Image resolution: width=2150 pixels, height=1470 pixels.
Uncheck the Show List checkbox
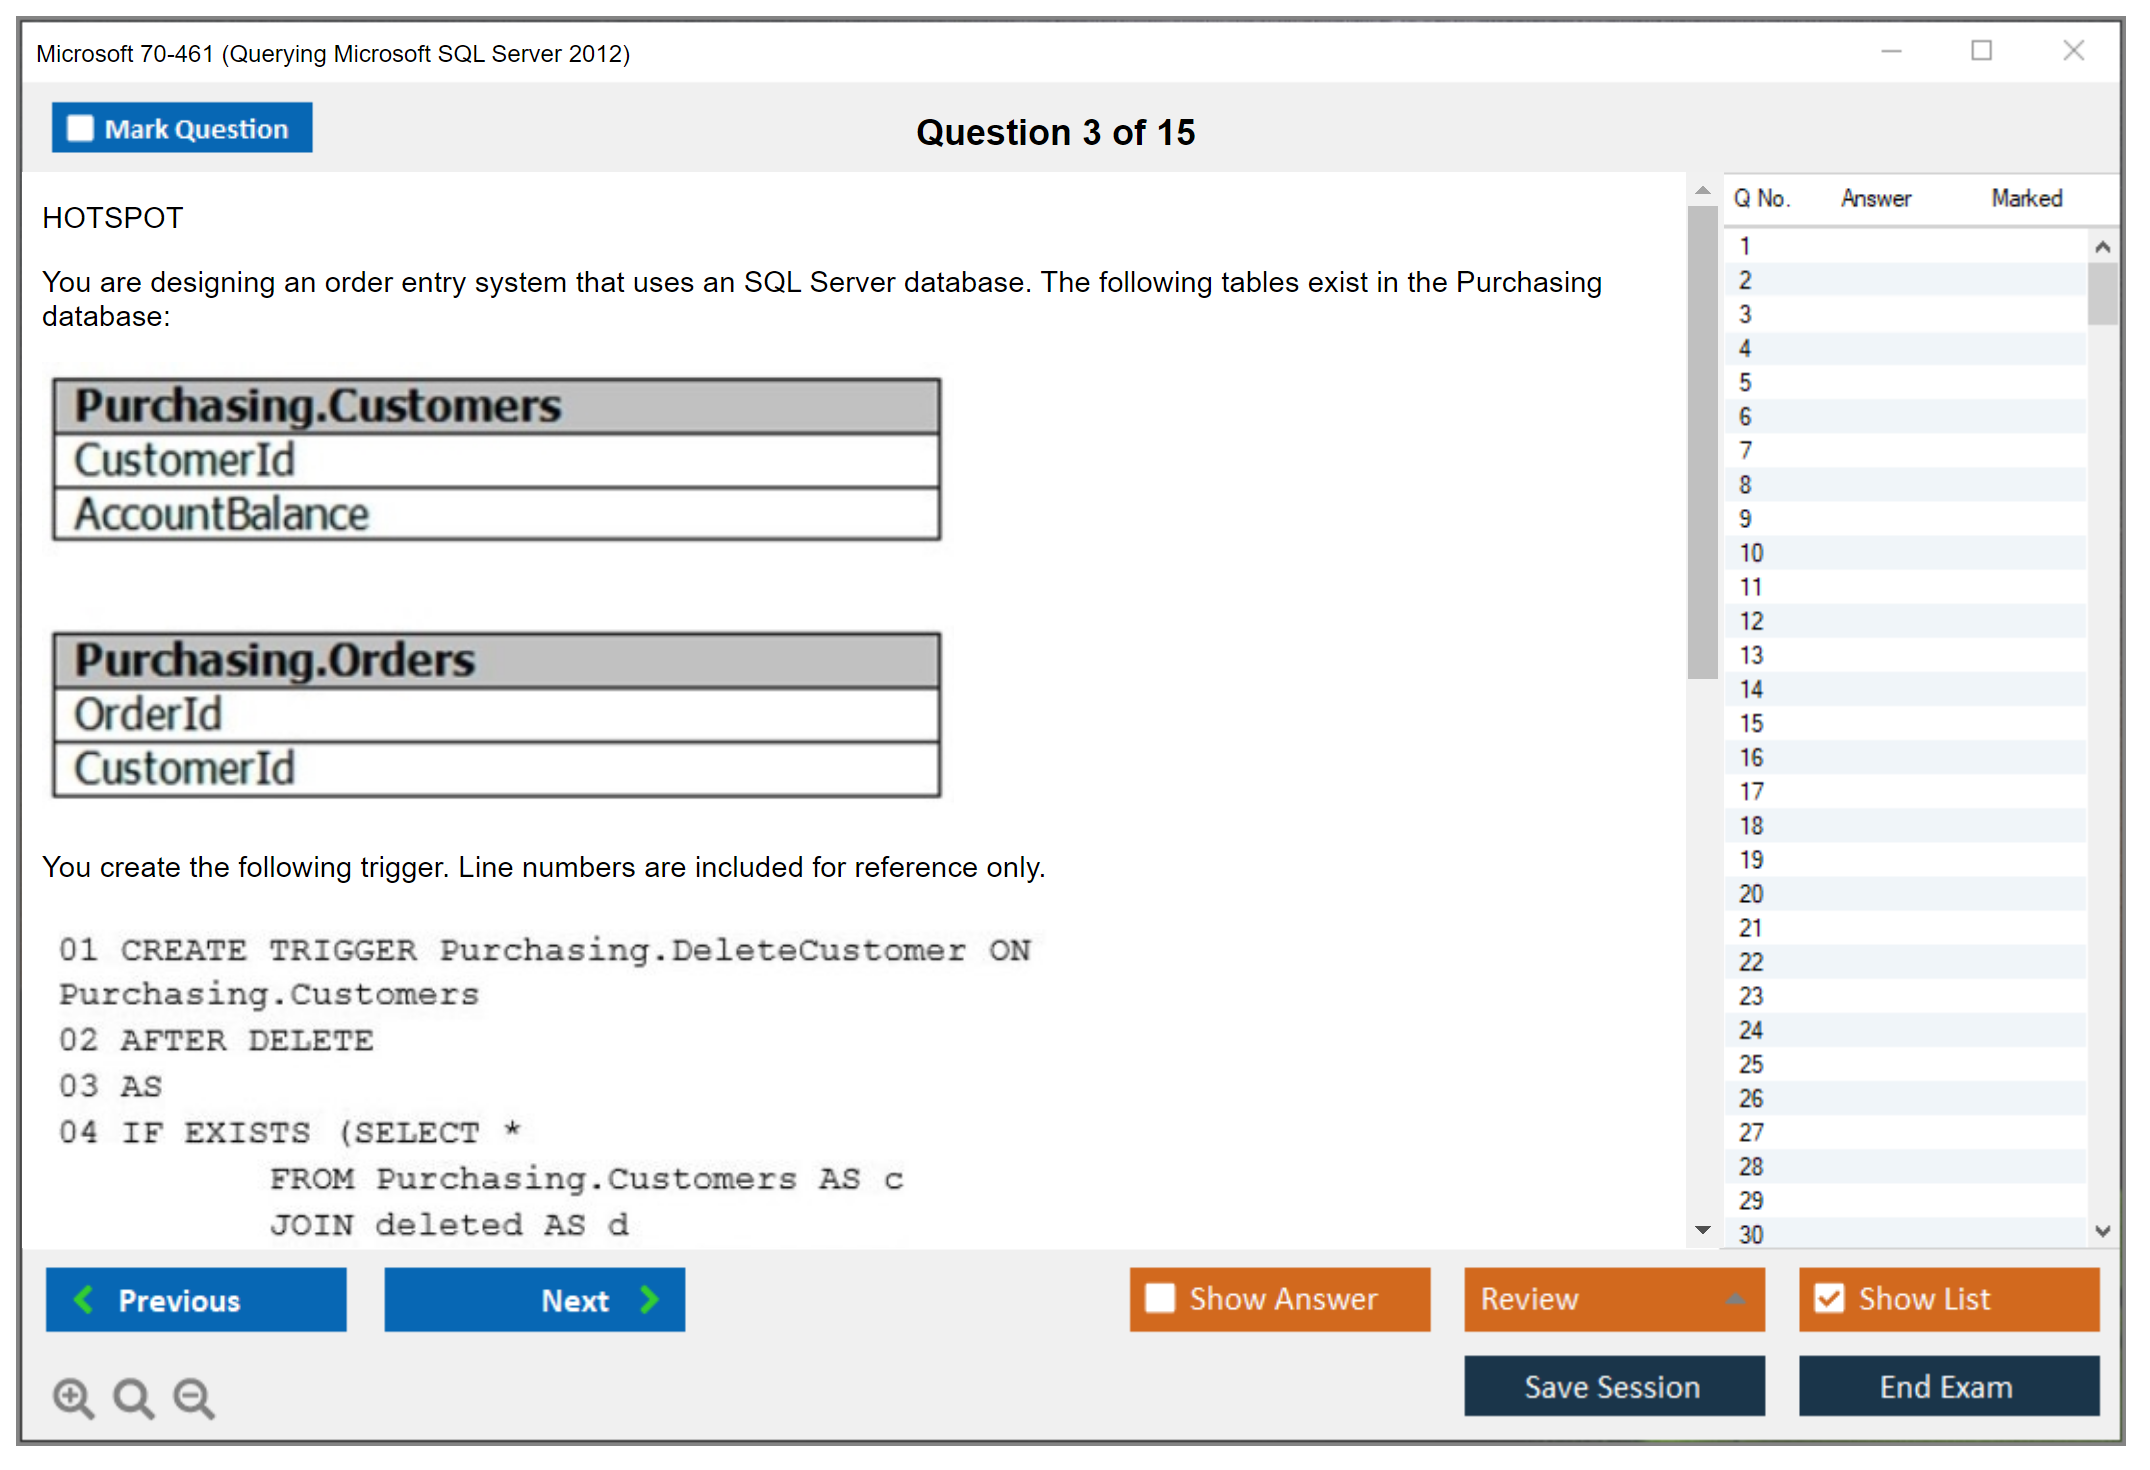coord(1829,1298)
